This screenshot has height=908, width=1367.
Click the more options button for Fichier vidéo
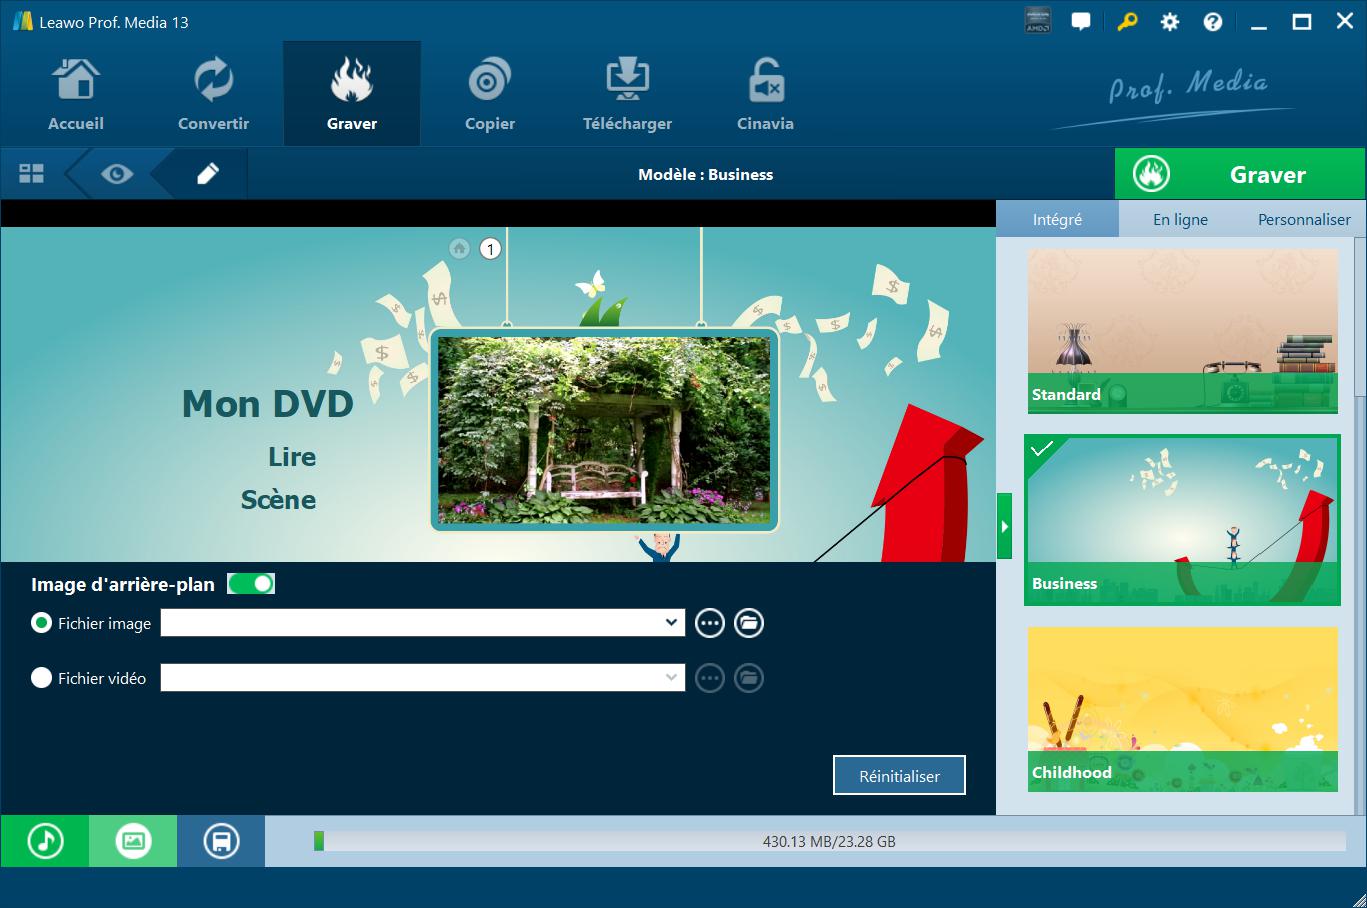pyautogui.click(x=709, y=678)
